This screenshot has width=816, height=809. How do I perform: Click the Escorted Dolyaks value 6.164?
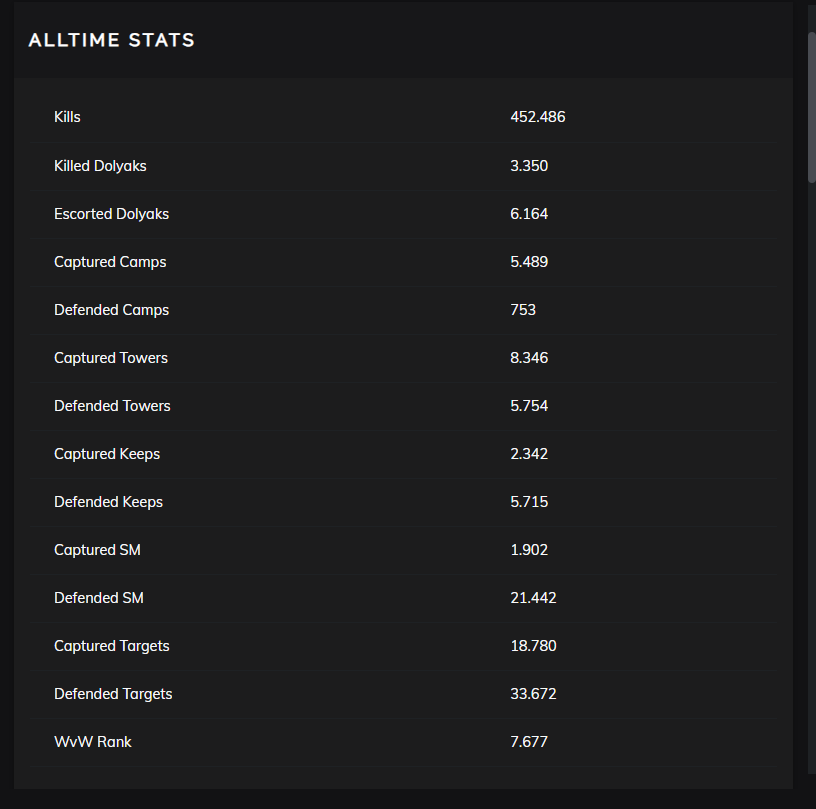click(x=529, y=214)
